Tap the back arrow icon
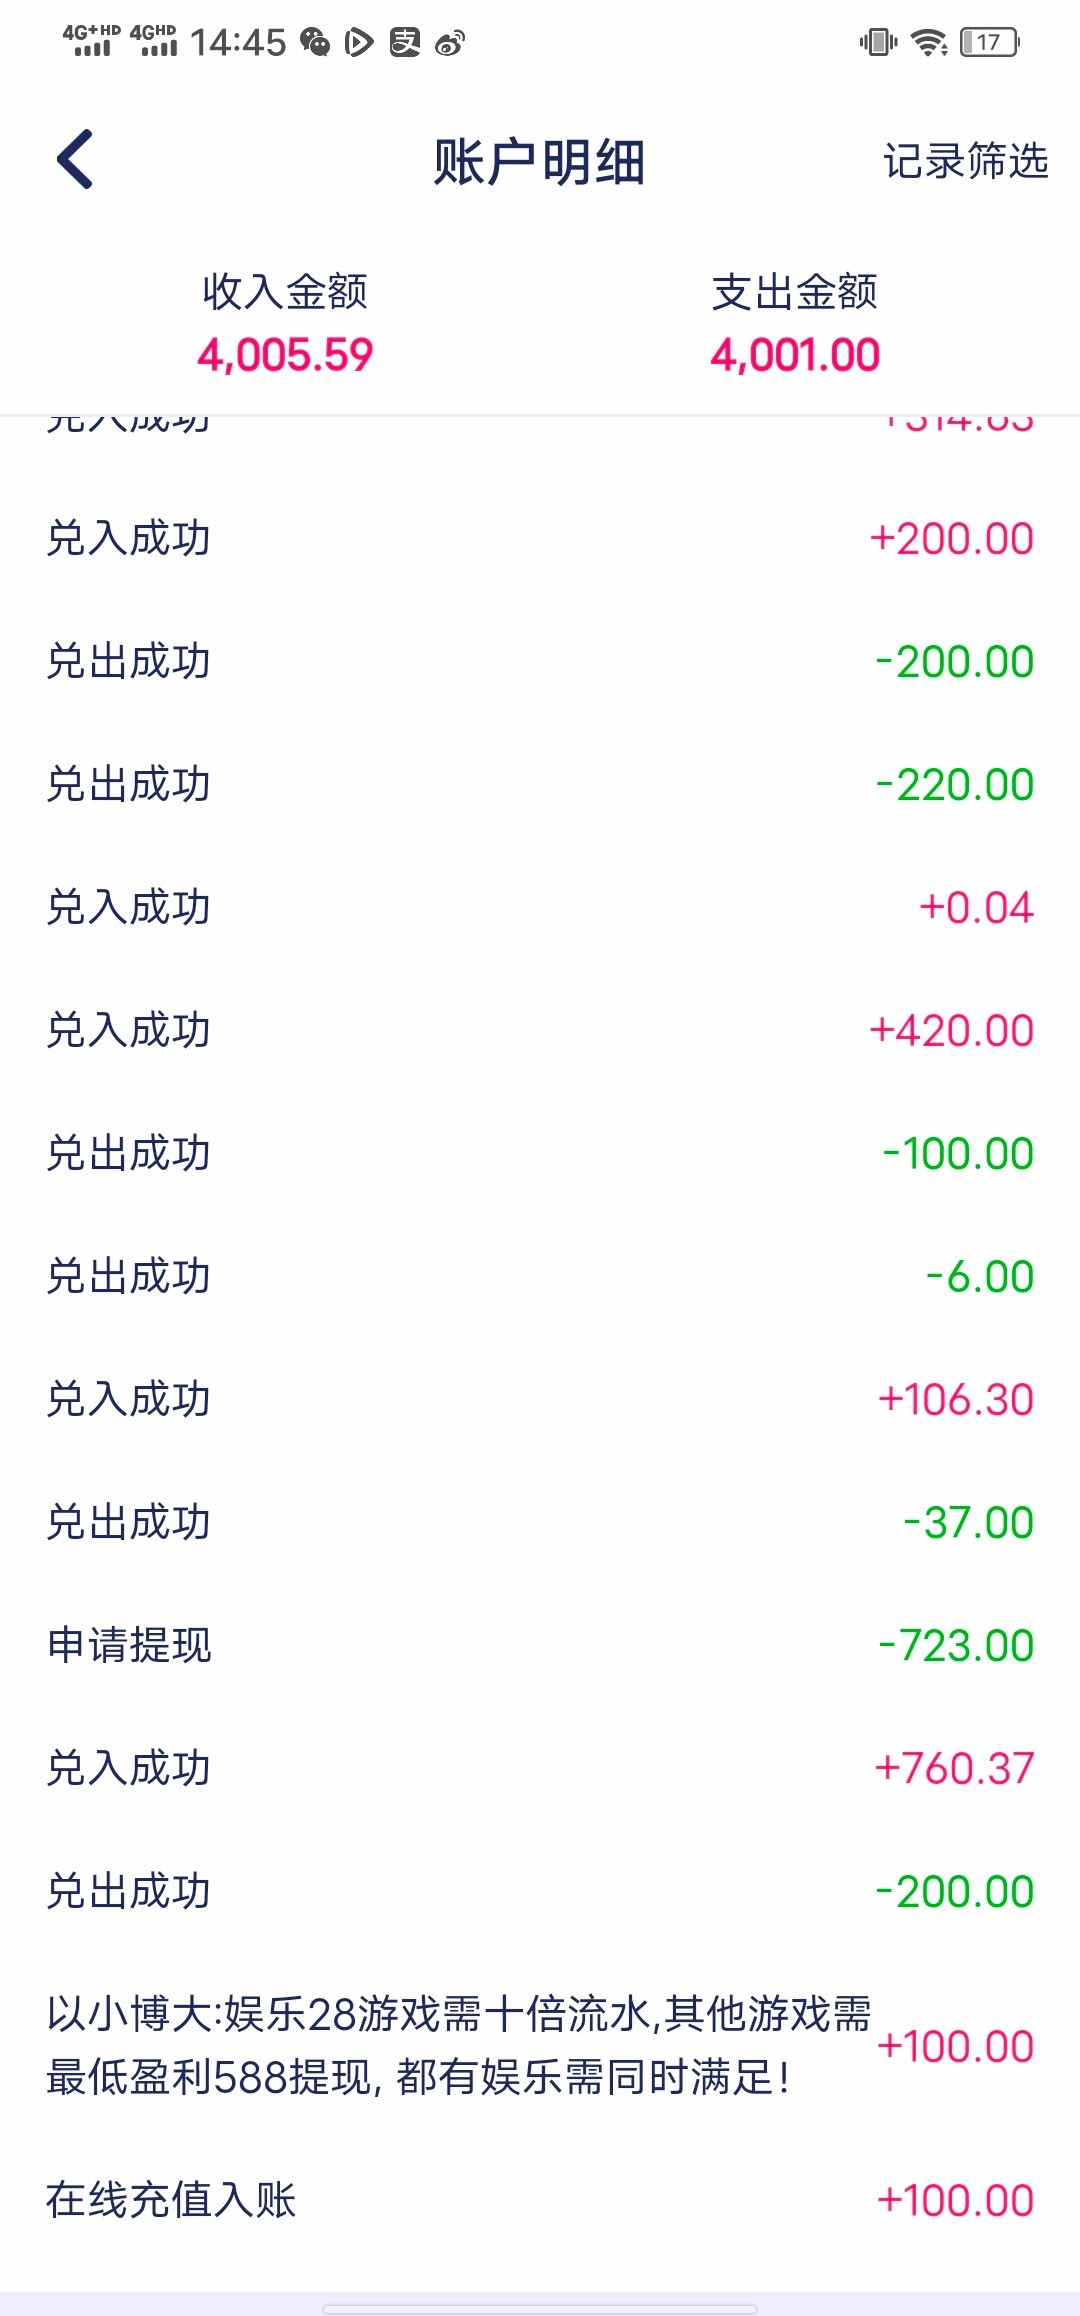Screen dimensions: 1080x2316 [x=76, y=159]
